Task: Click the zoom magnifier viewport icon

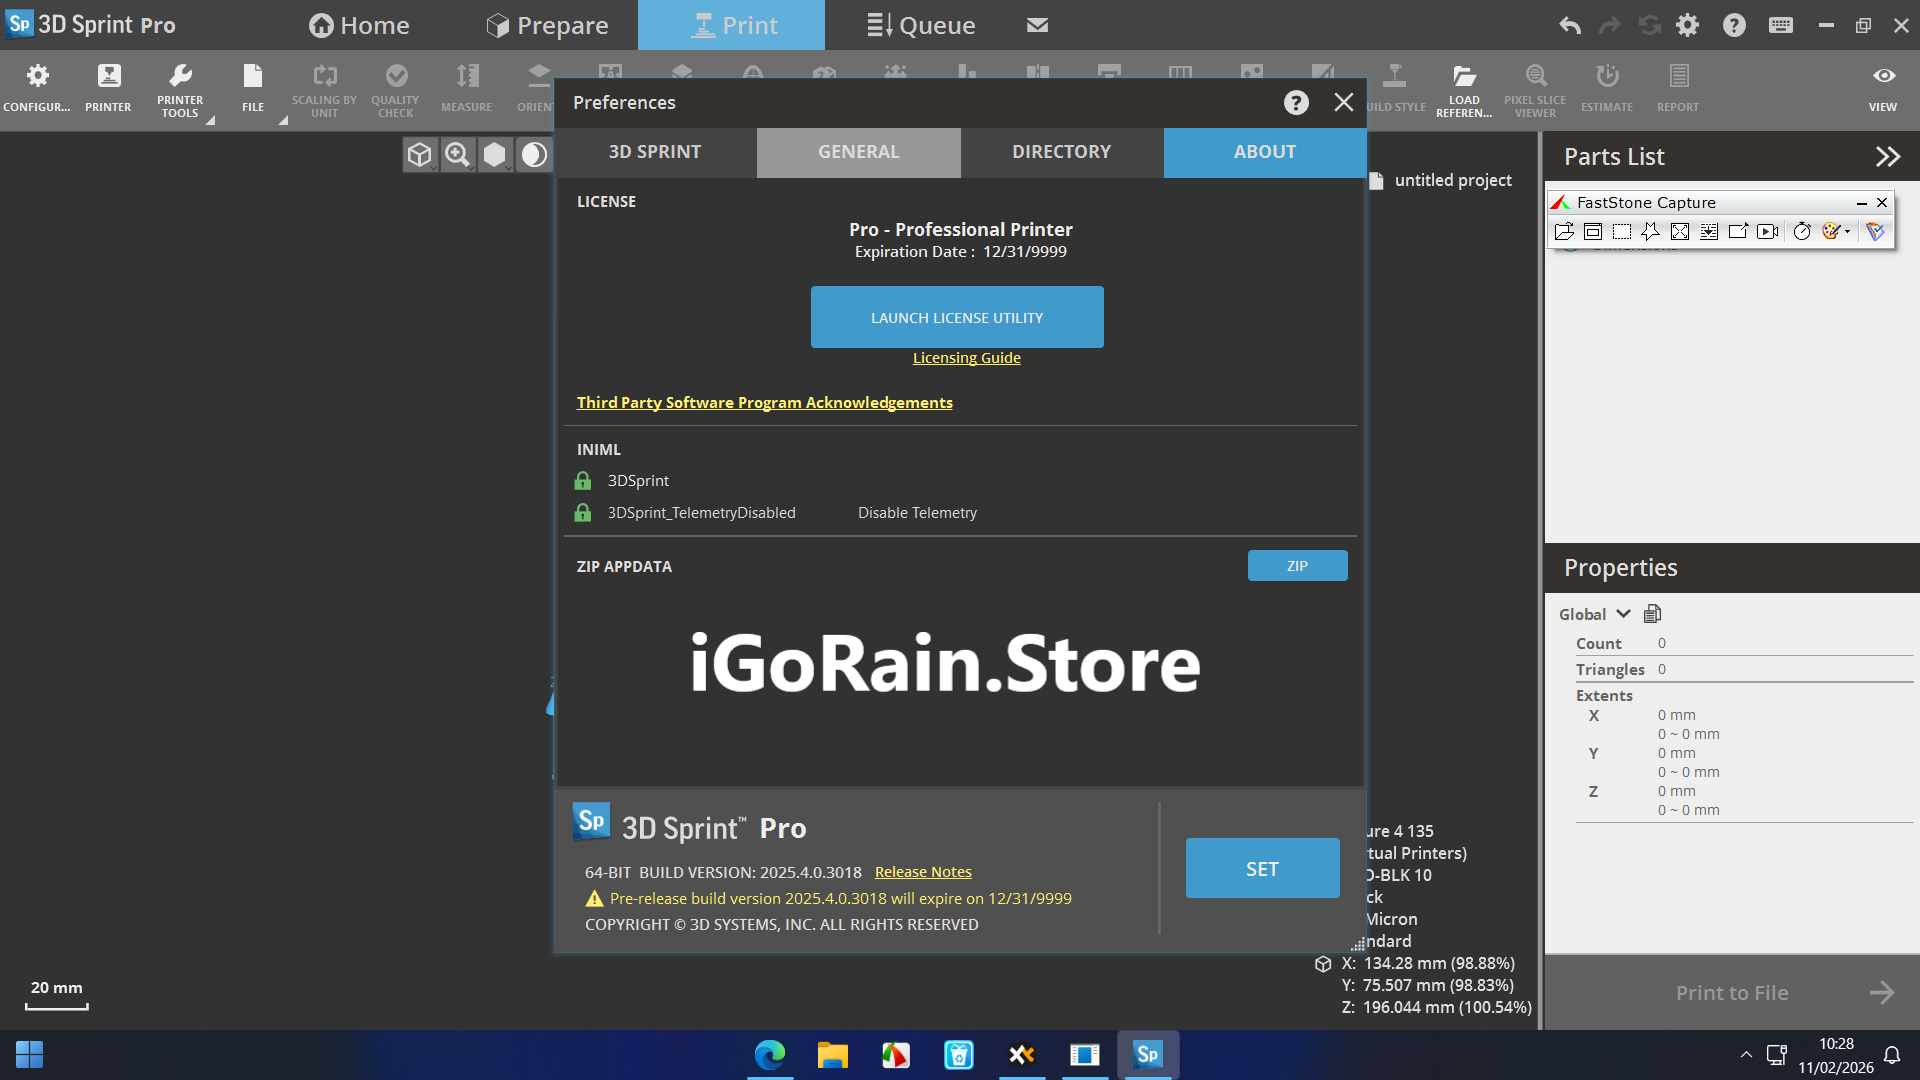Action: pyautogui.click(x=457, y=154)
